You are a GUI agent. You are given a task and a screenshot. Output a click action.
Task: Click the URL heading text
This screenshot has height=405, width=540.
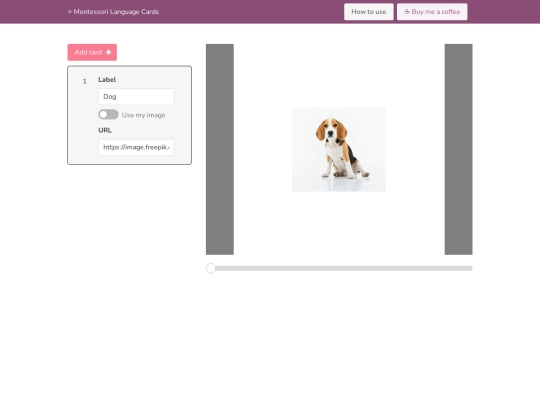tap(105, 130)
